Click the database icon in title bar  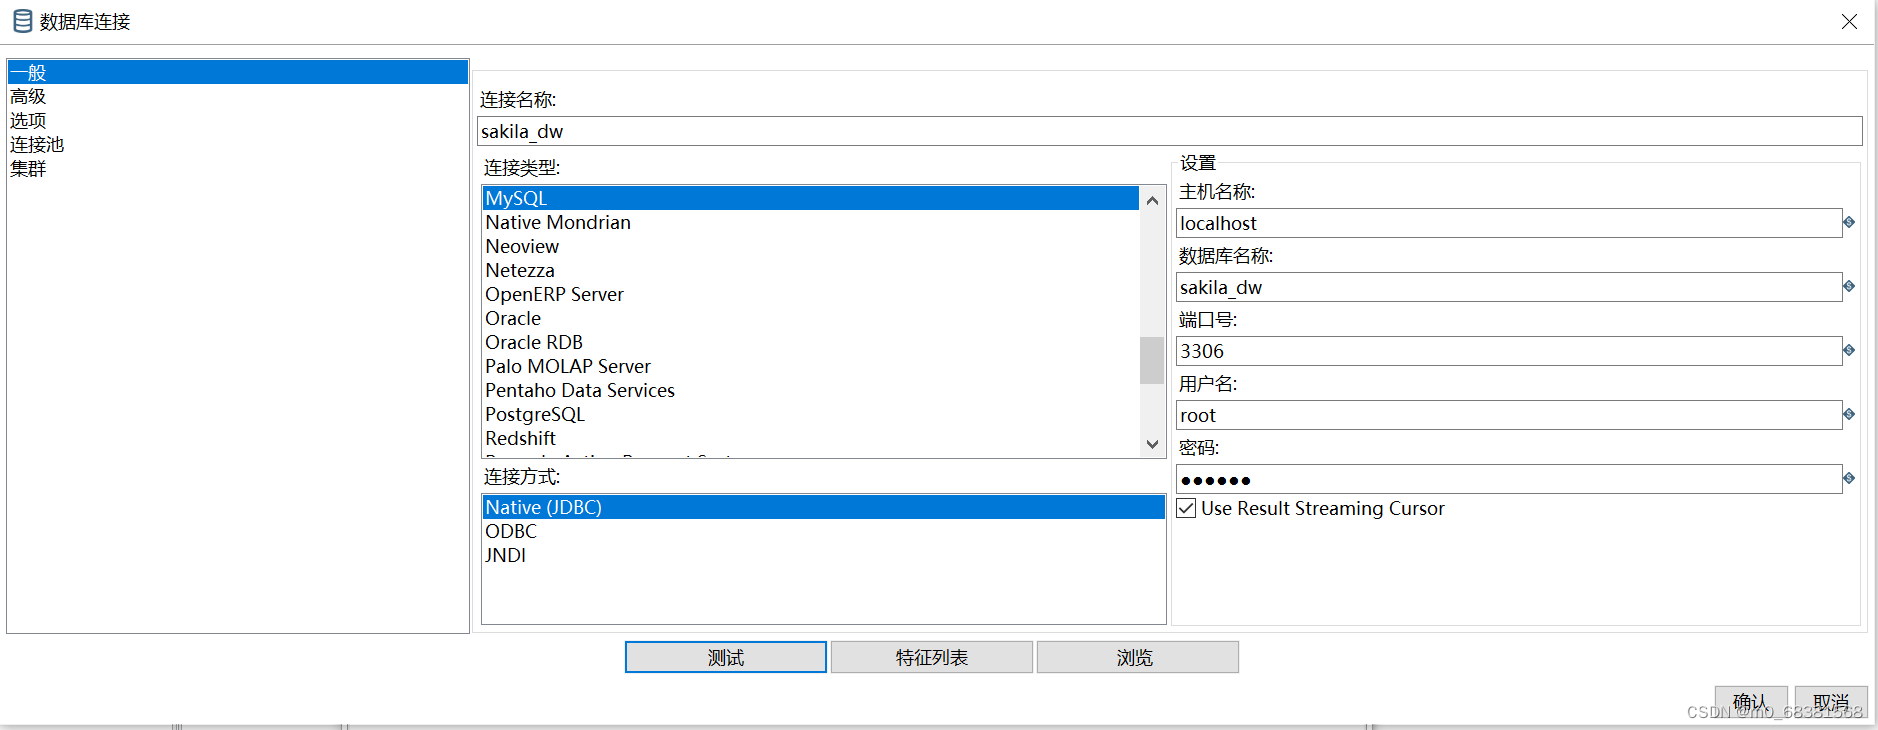pos(22,21)
